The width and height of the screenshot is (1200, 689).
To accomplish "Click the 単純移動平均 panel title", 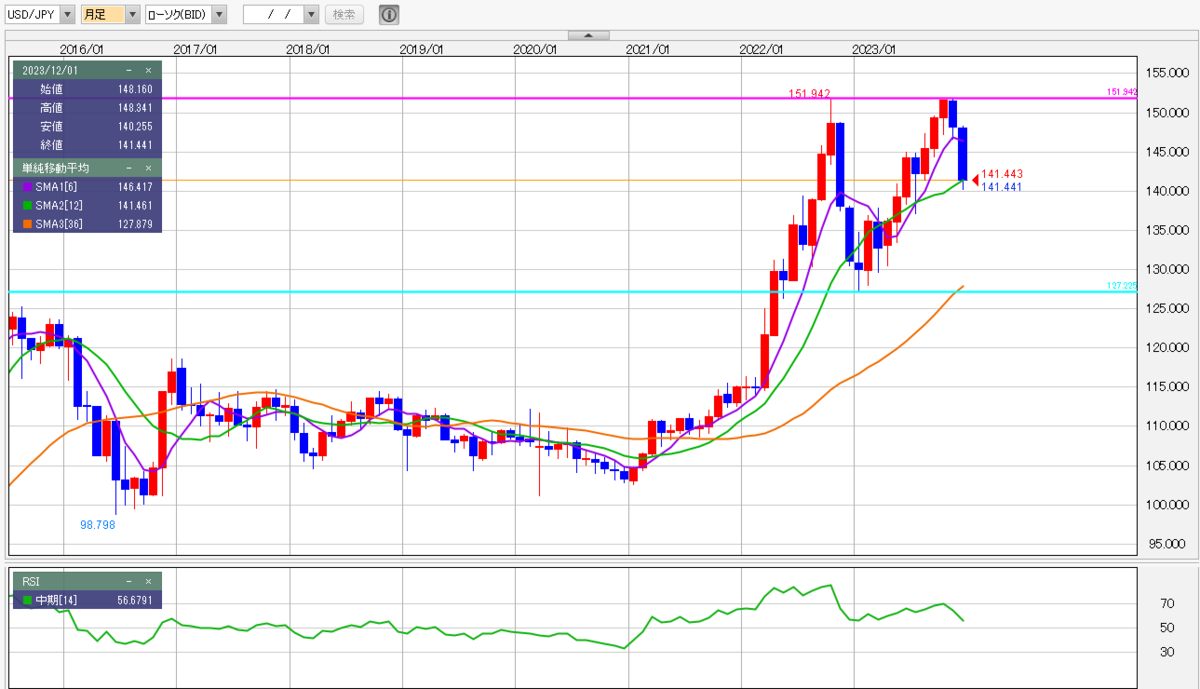I will click(x=55, y=168).
